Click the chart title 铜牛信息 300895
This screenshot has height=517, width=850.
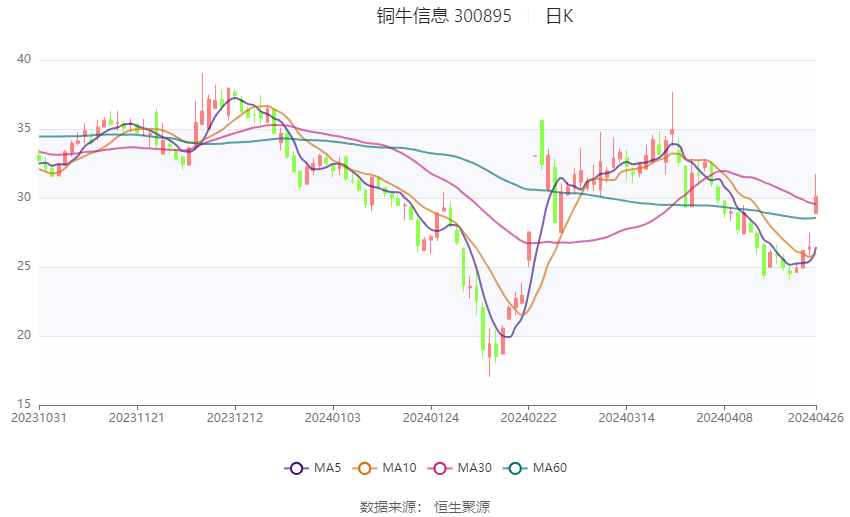pyautogui.click(x=444, y=16)
